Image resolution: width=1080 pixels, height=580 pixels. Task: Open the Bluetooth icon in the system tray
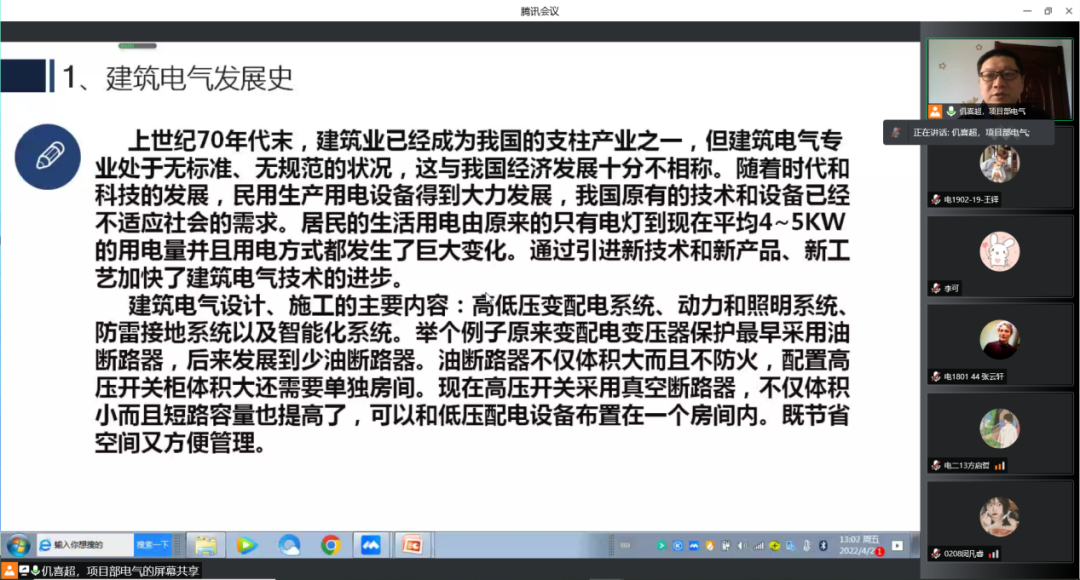coord(823,546)
